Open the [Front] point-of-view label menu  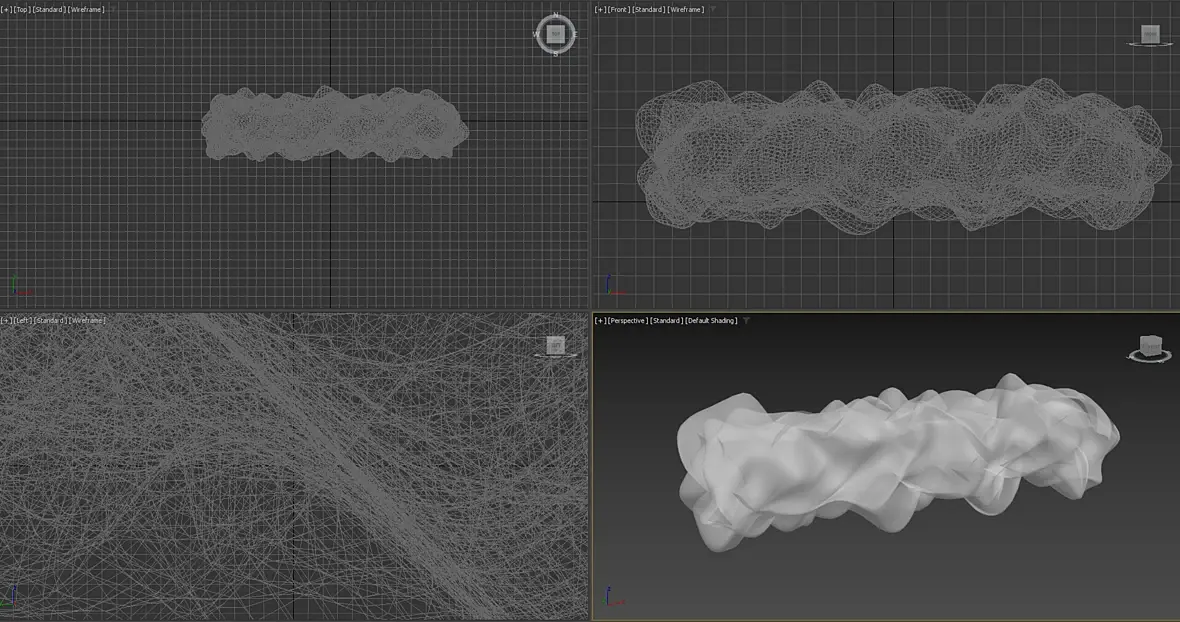coord(619,10)
